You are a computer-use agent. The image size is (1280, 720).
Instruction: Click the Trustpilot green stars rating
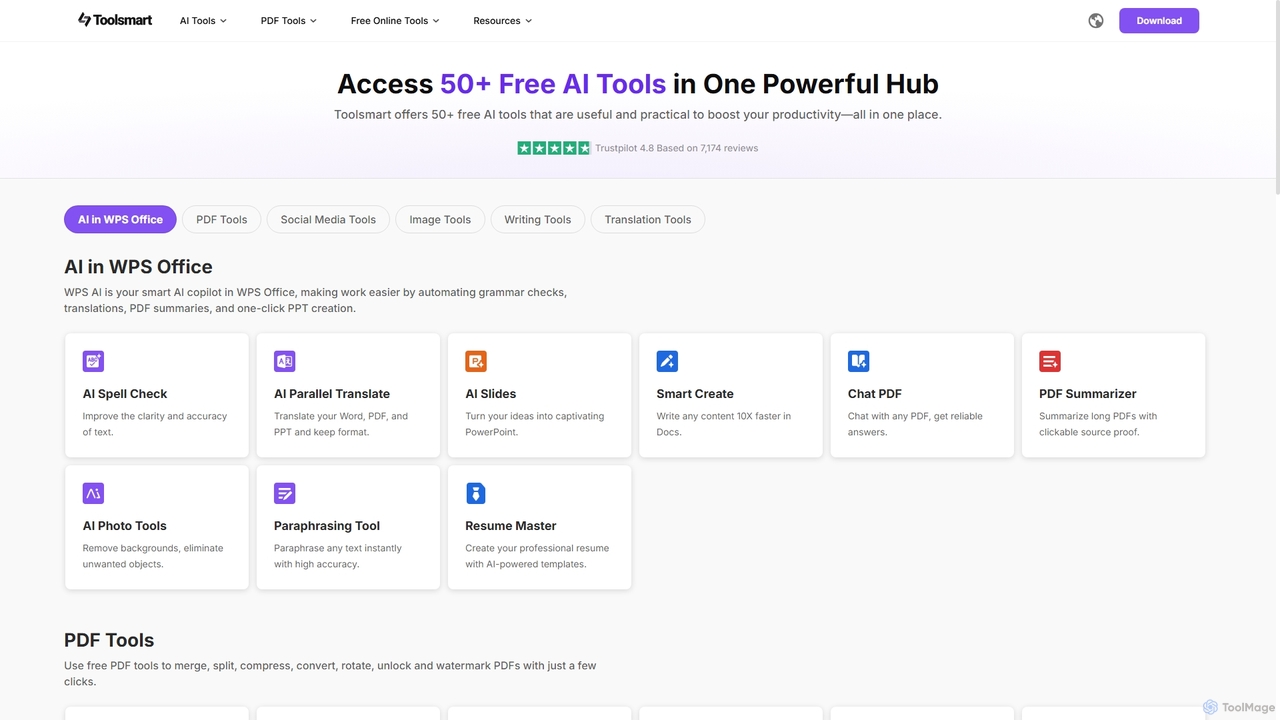554,148
